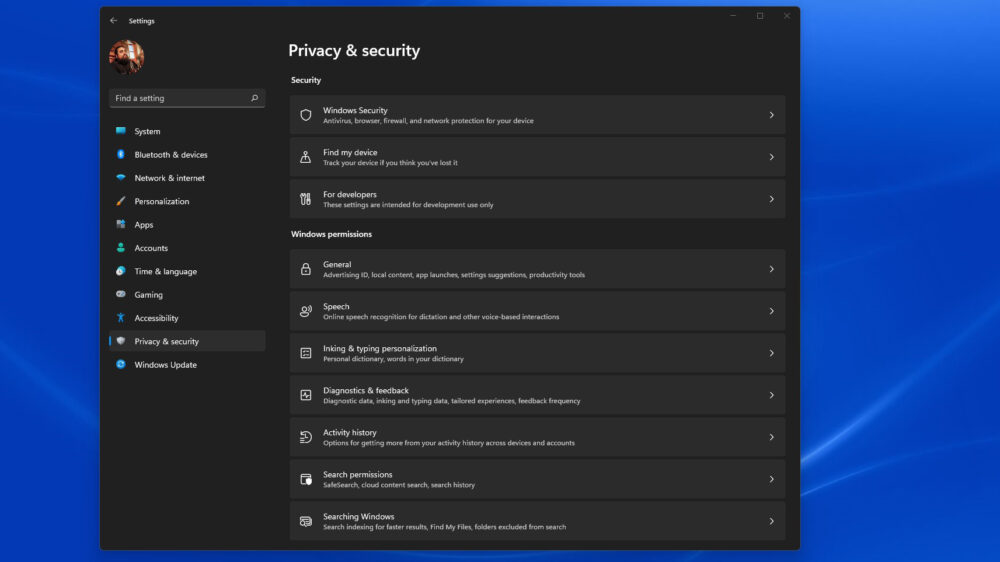
Task: Click the Personalization brush icon
Action: pos(121,201)
